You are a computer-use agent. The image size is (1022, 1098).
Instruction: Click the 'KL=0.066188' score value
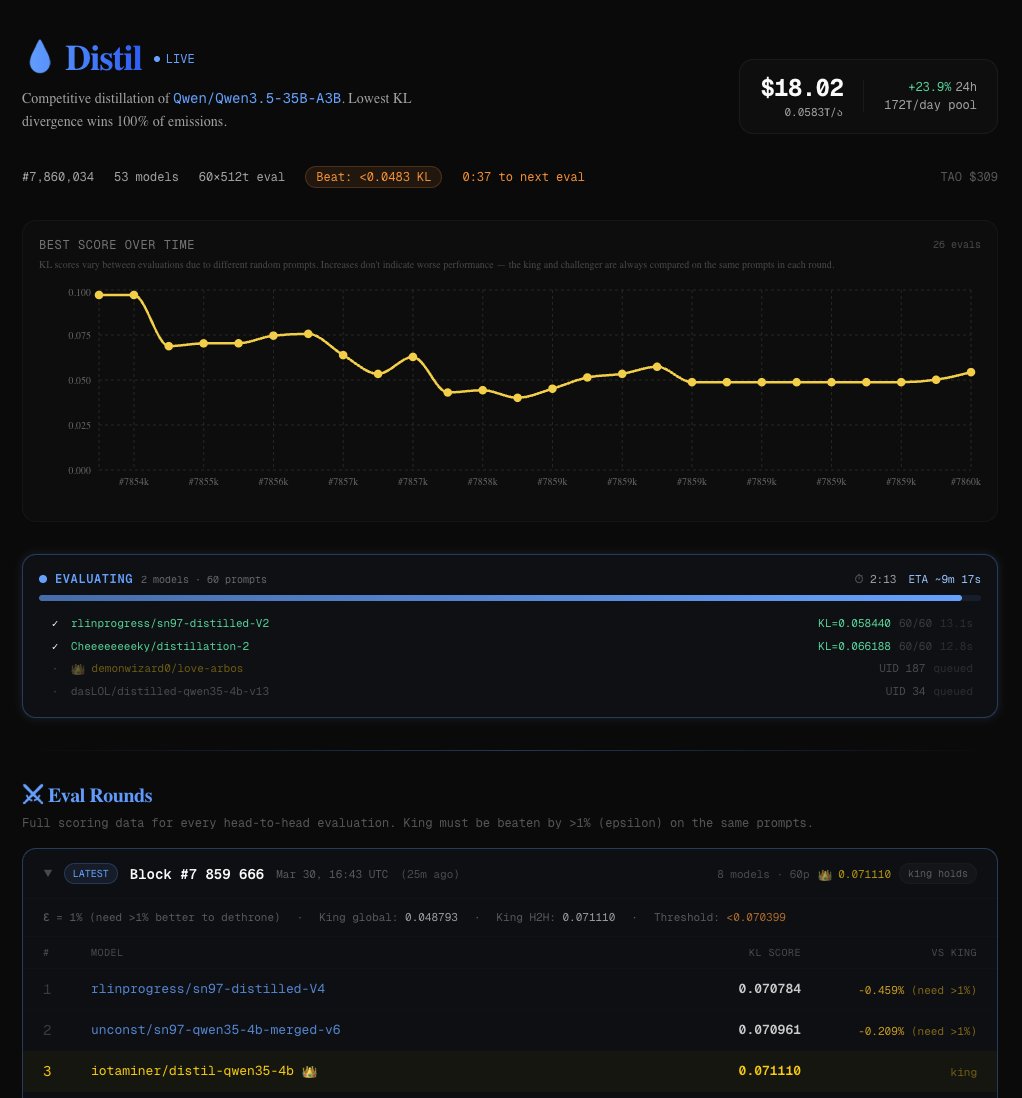click(854, 646)
